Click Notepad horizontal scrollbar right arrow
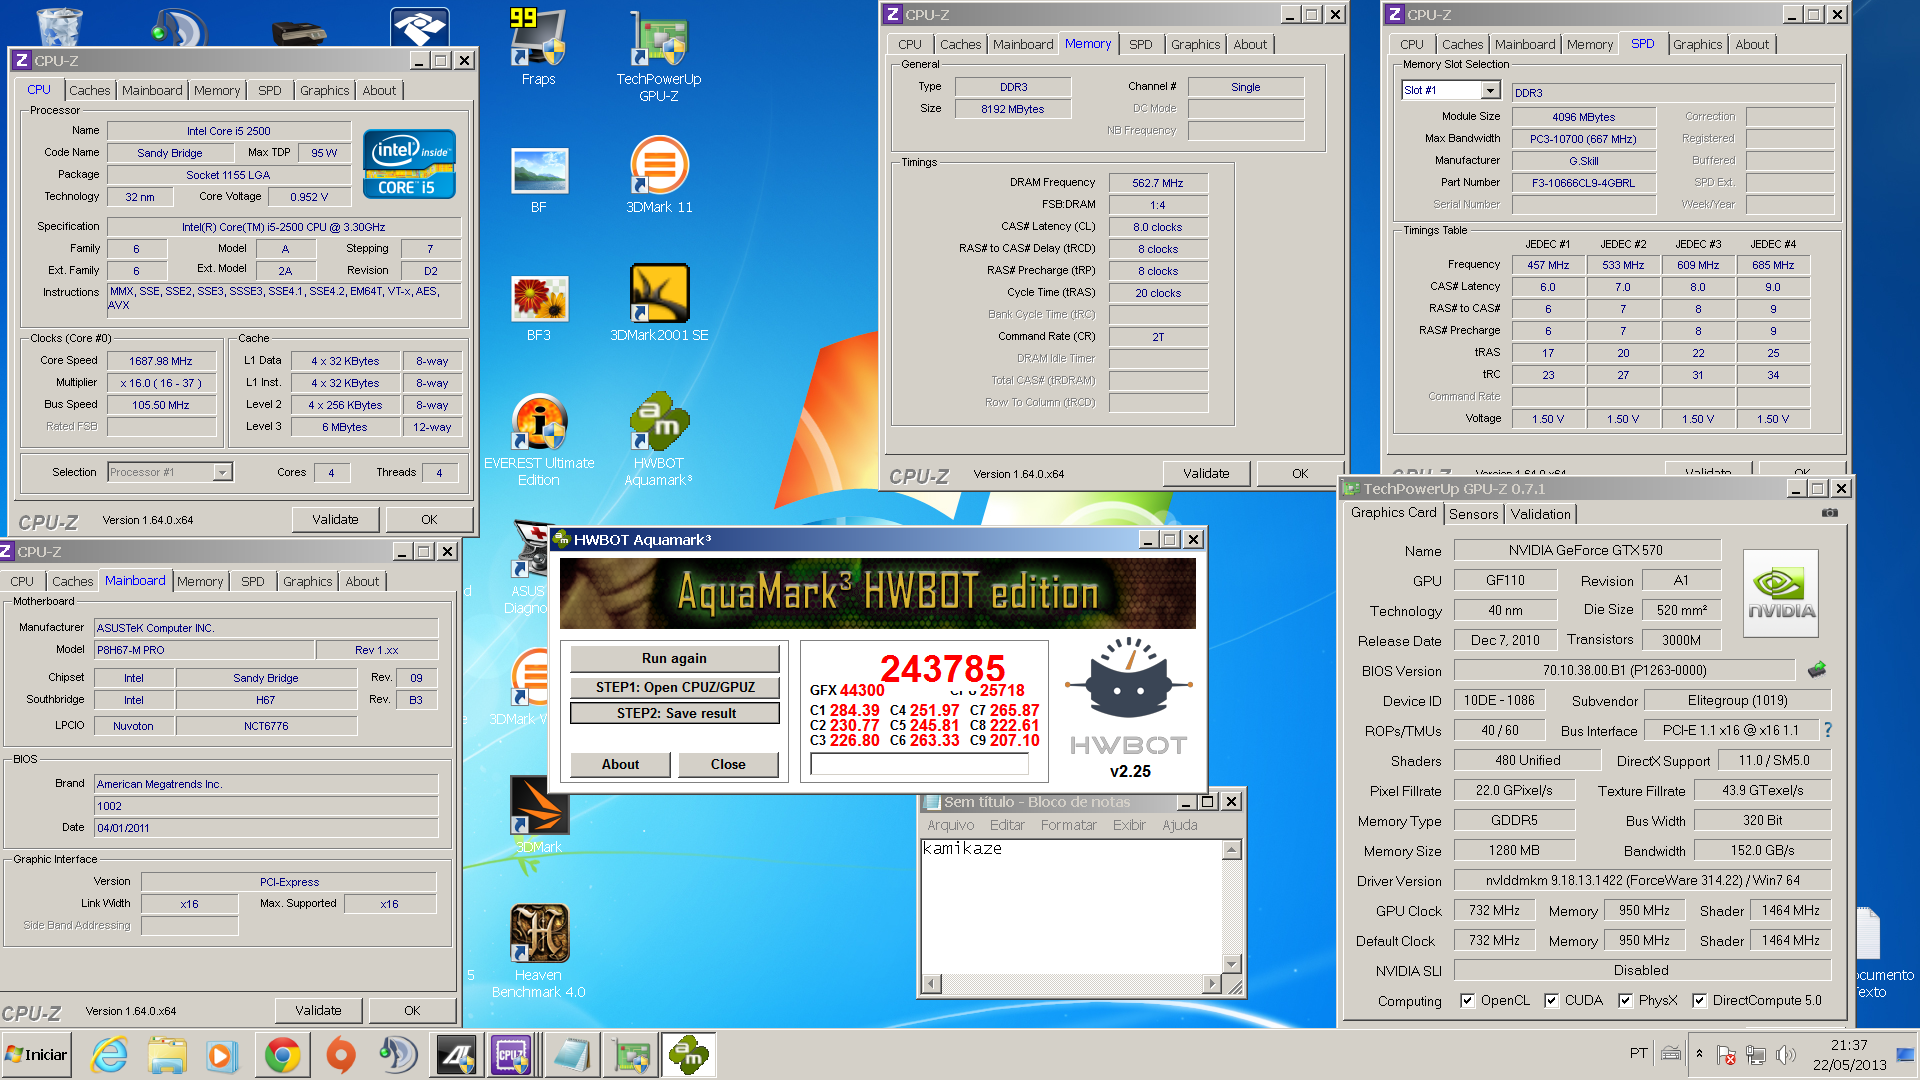 pos(1212,984)
